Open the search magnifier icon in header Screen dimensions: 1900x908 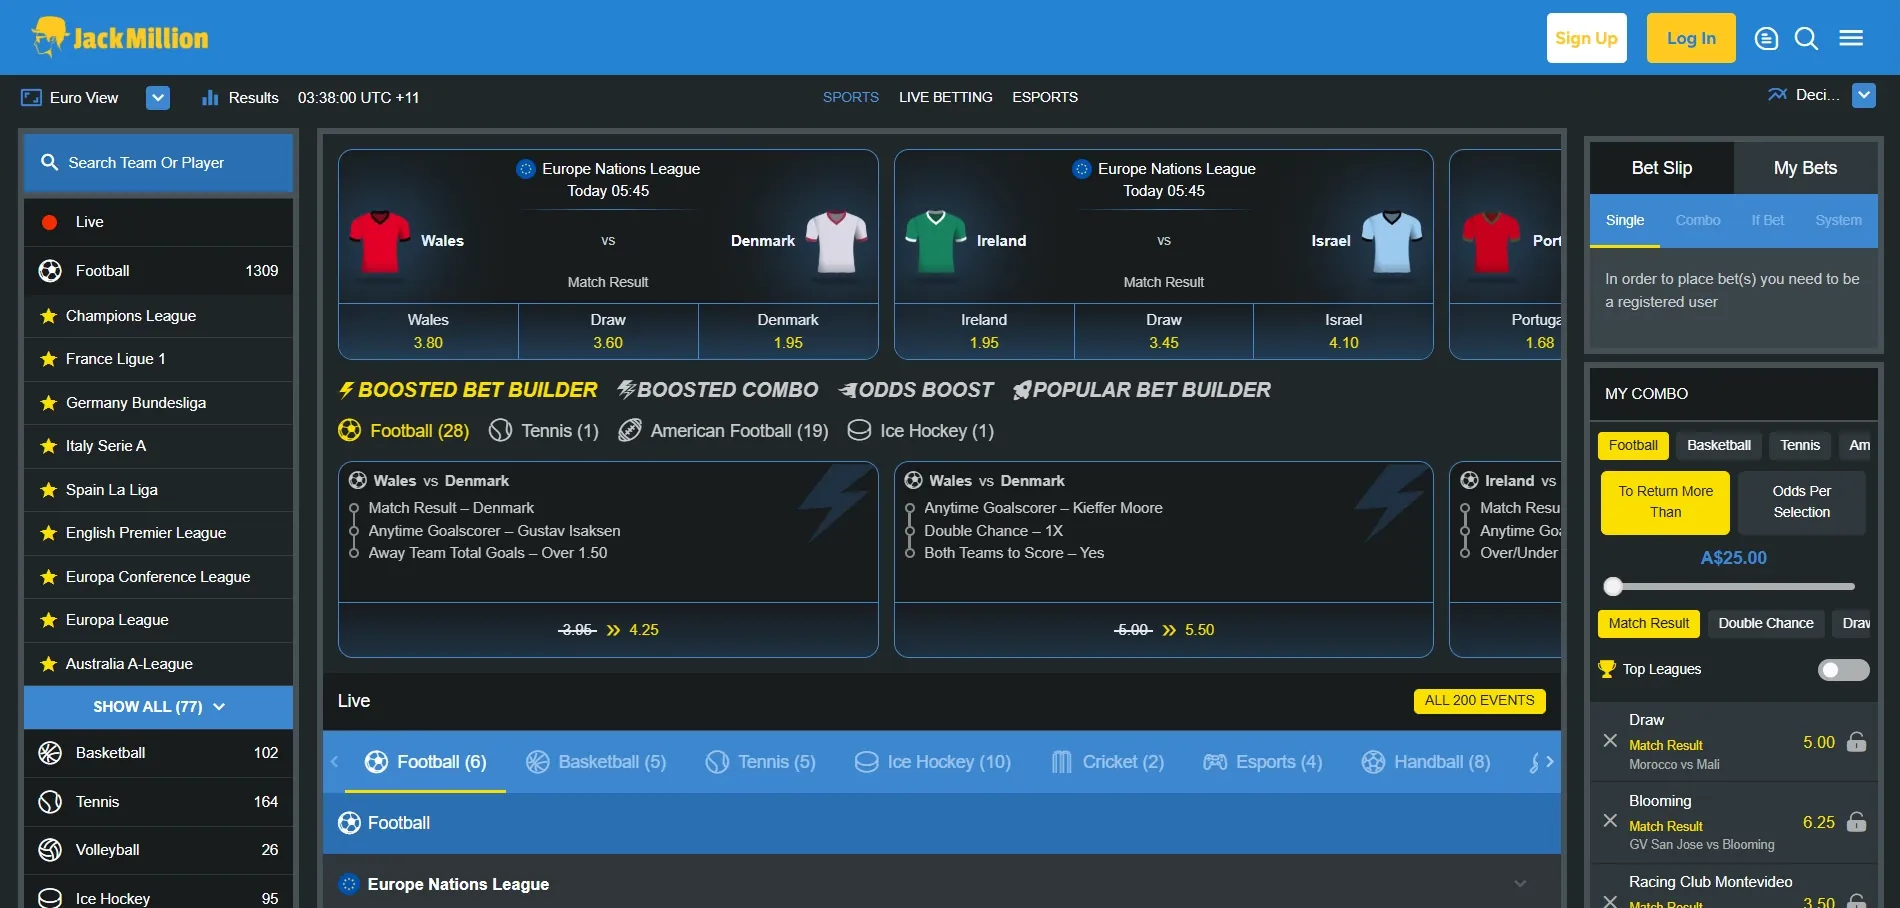coord(1806,39)
